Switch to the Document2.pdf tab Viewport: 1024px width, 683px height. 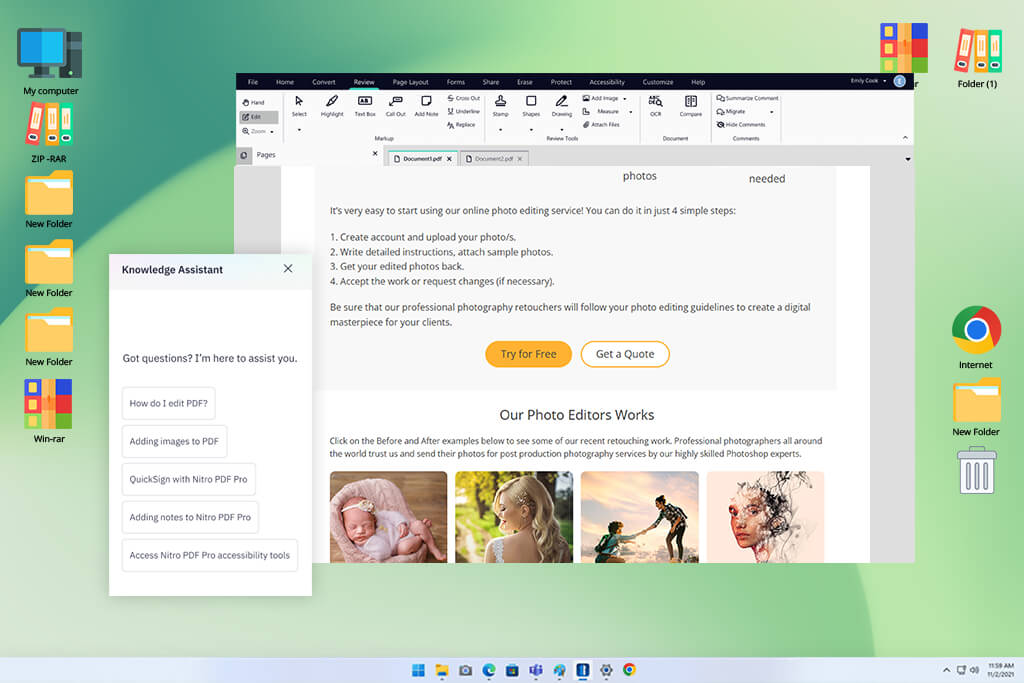click(494, 159)
